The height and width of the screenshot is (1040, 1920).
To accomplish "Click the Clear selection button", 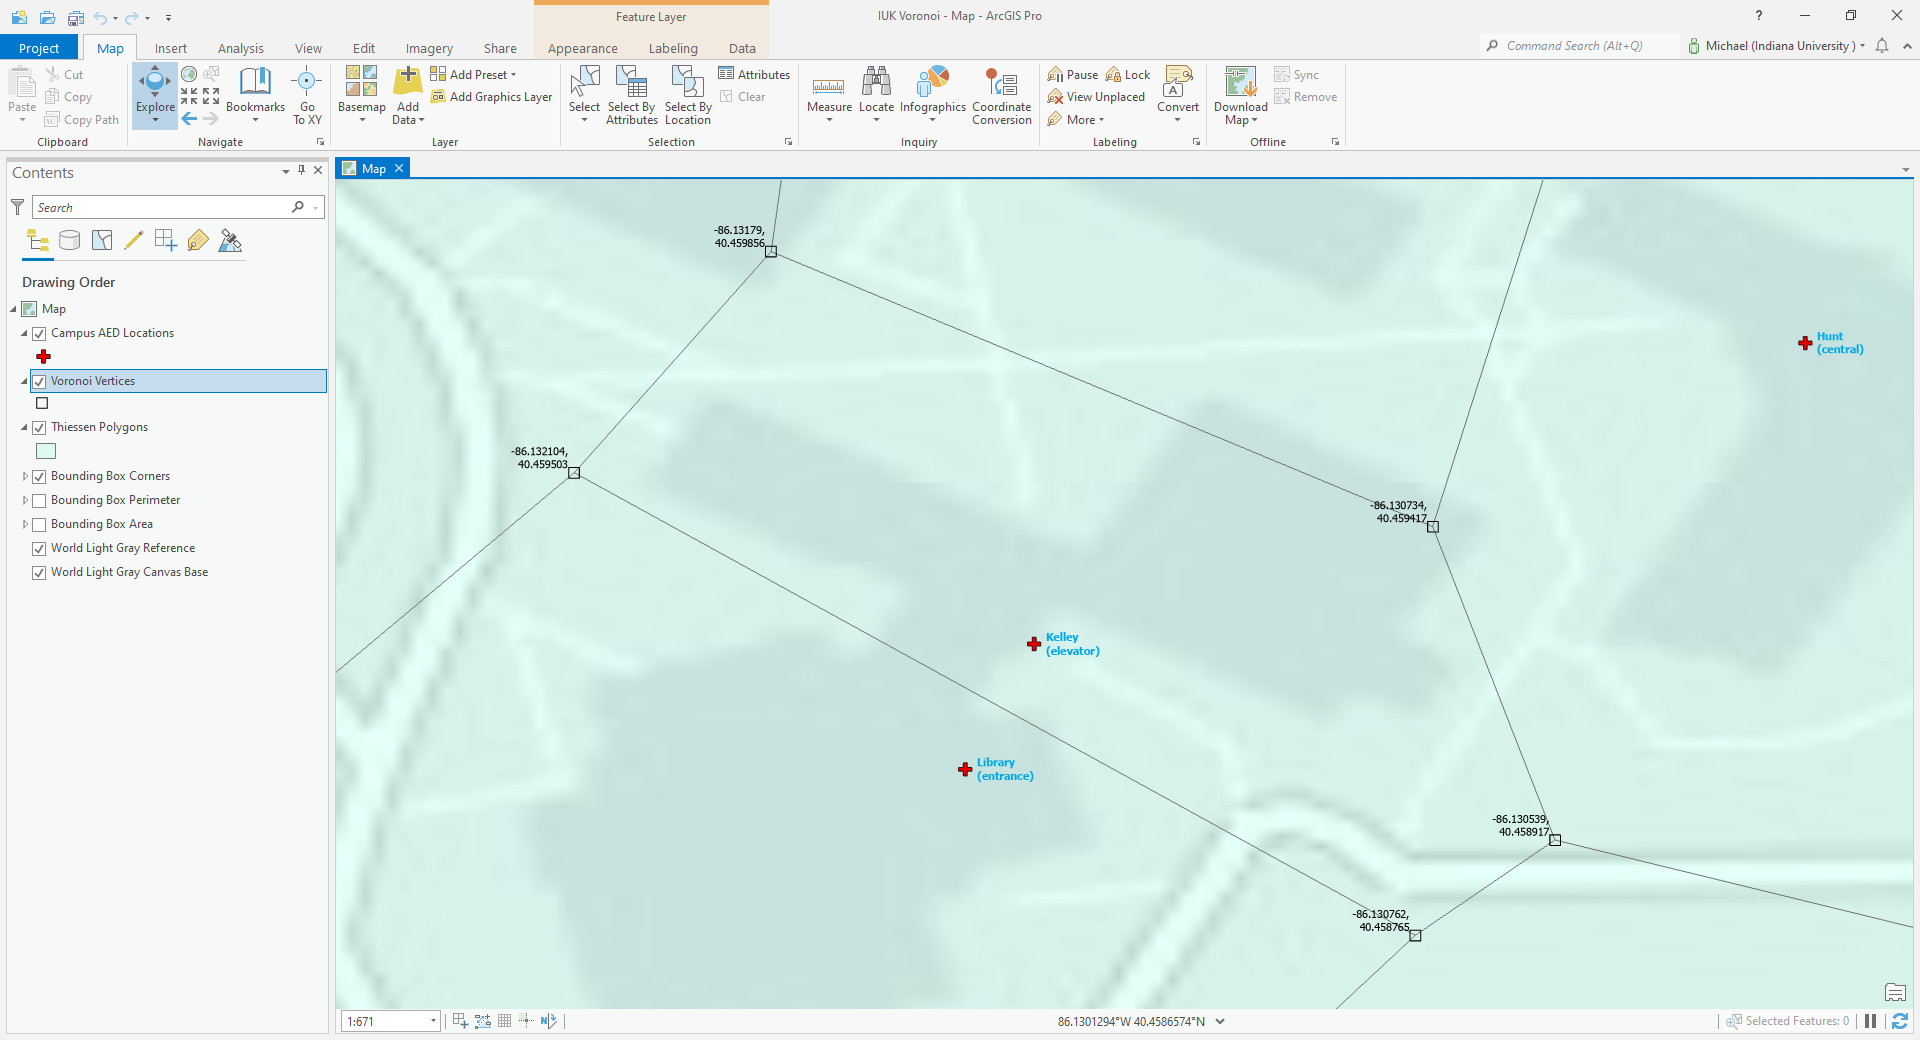I will (743, 96).
